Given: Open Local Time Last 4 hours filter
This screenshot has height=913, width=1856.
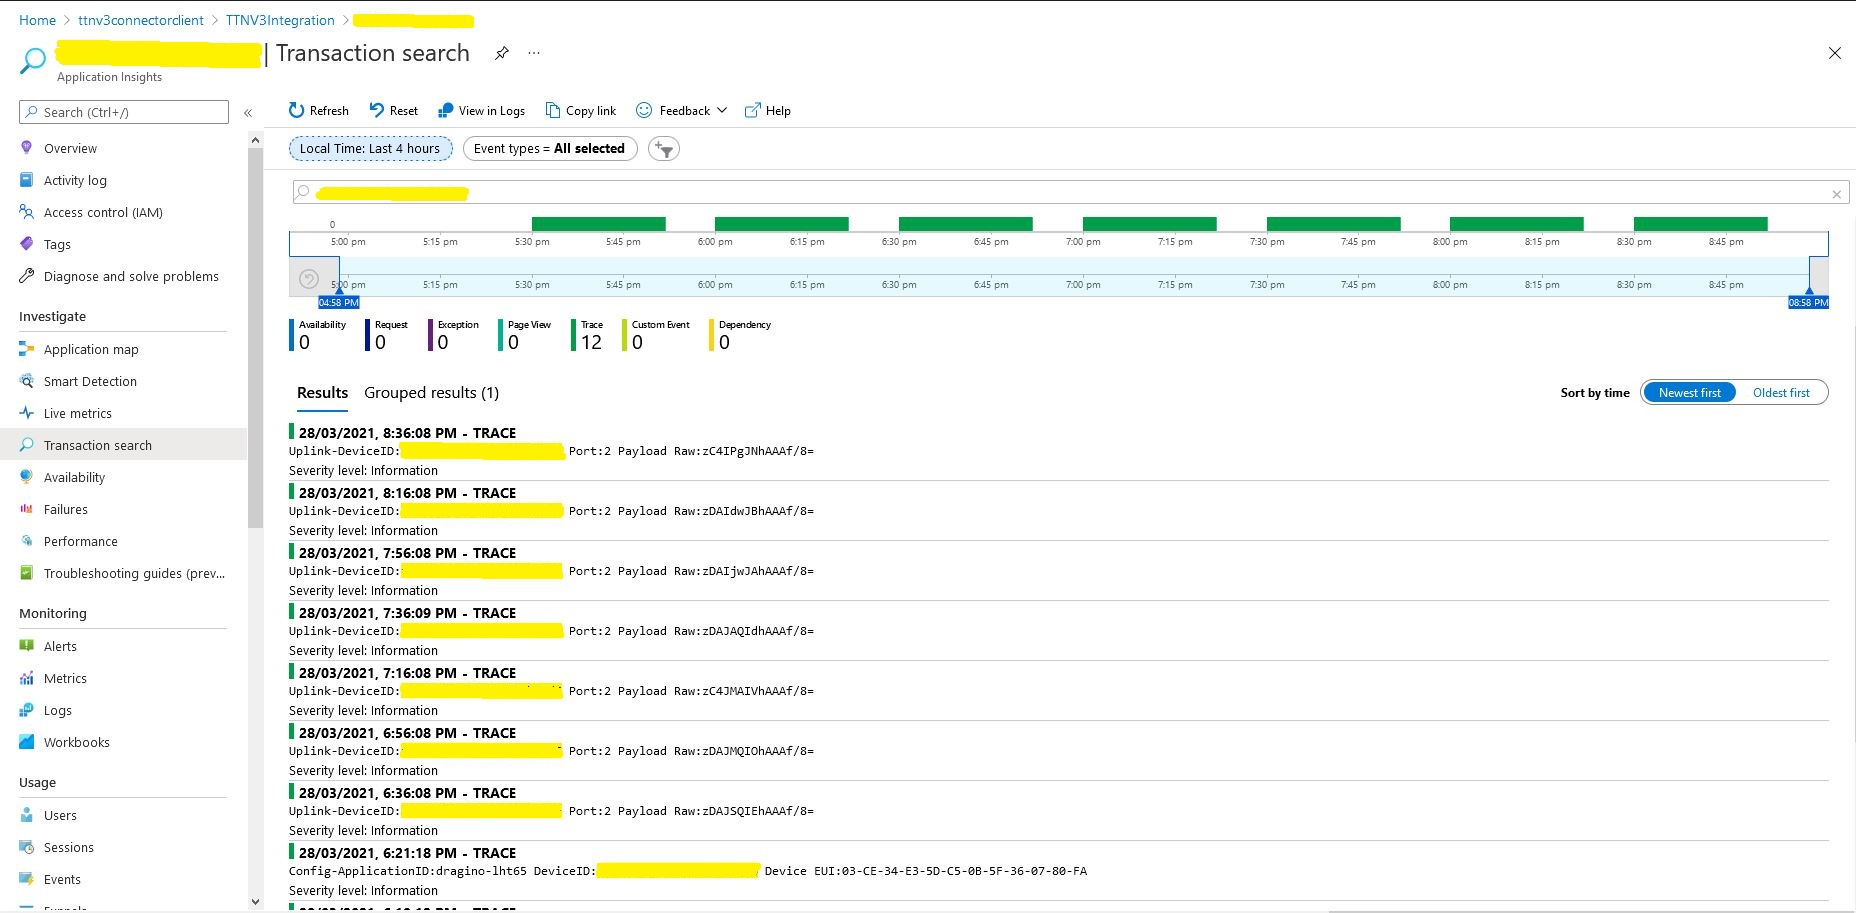Looking at the screenshot, I should tap(370, 149).
